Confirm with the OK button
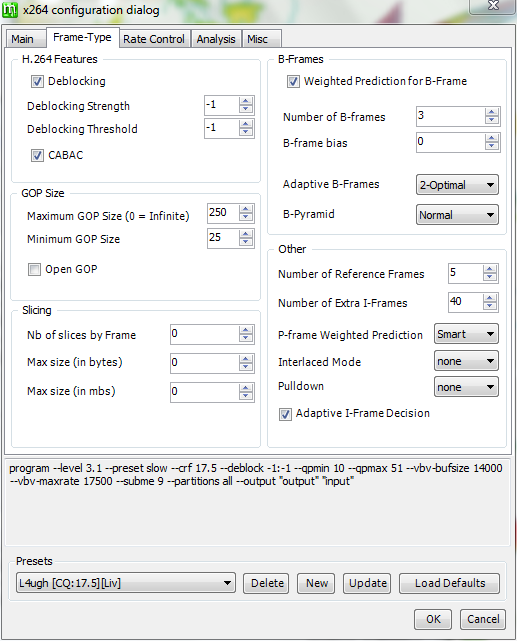 pyautogui.click(x=433, y=619)
